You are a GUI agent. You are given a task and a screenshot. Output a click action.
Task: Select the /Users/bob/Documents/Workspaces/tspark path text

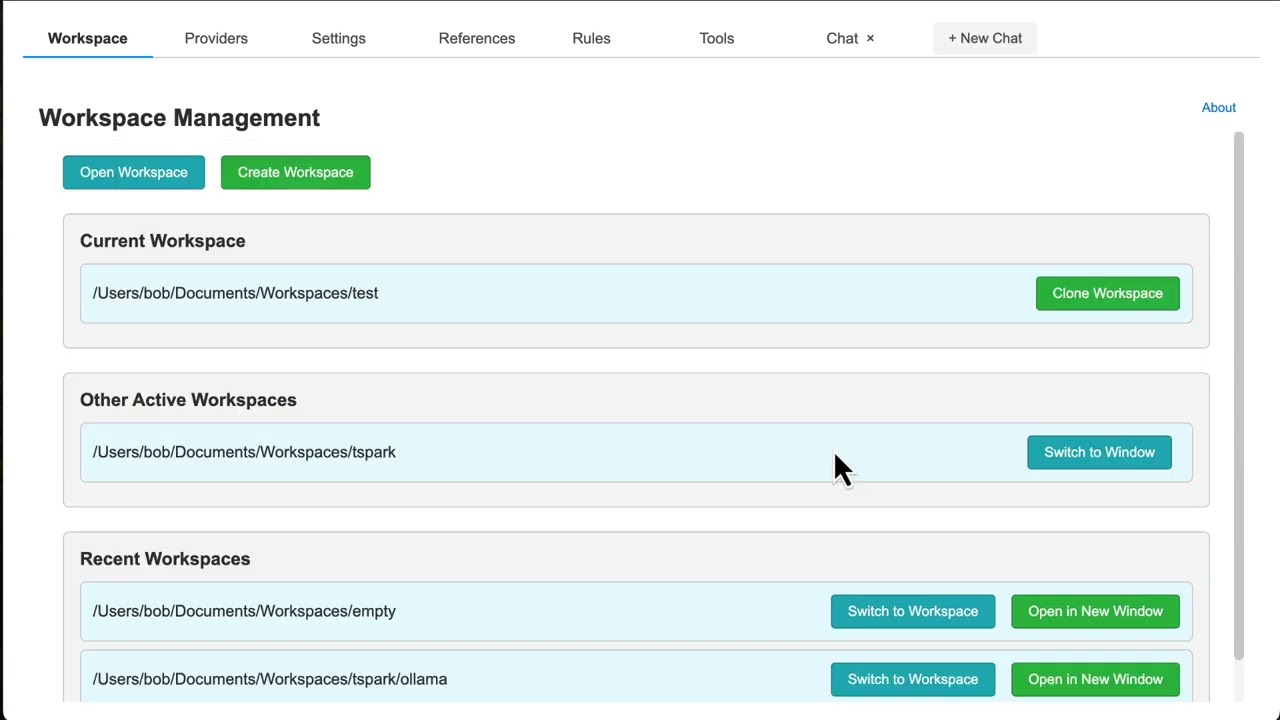(244, 452)
